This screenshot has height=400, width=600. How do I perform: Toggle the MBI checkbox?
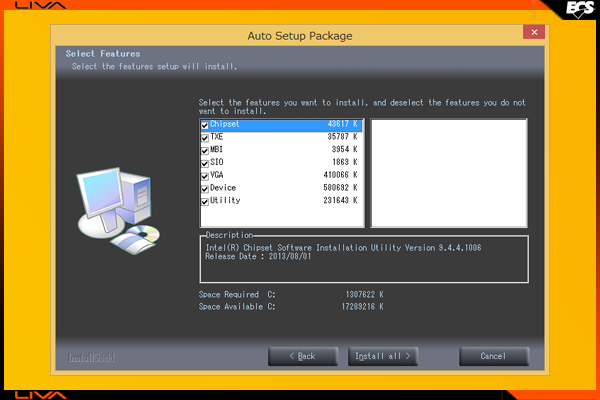click(x=205, y=150)
